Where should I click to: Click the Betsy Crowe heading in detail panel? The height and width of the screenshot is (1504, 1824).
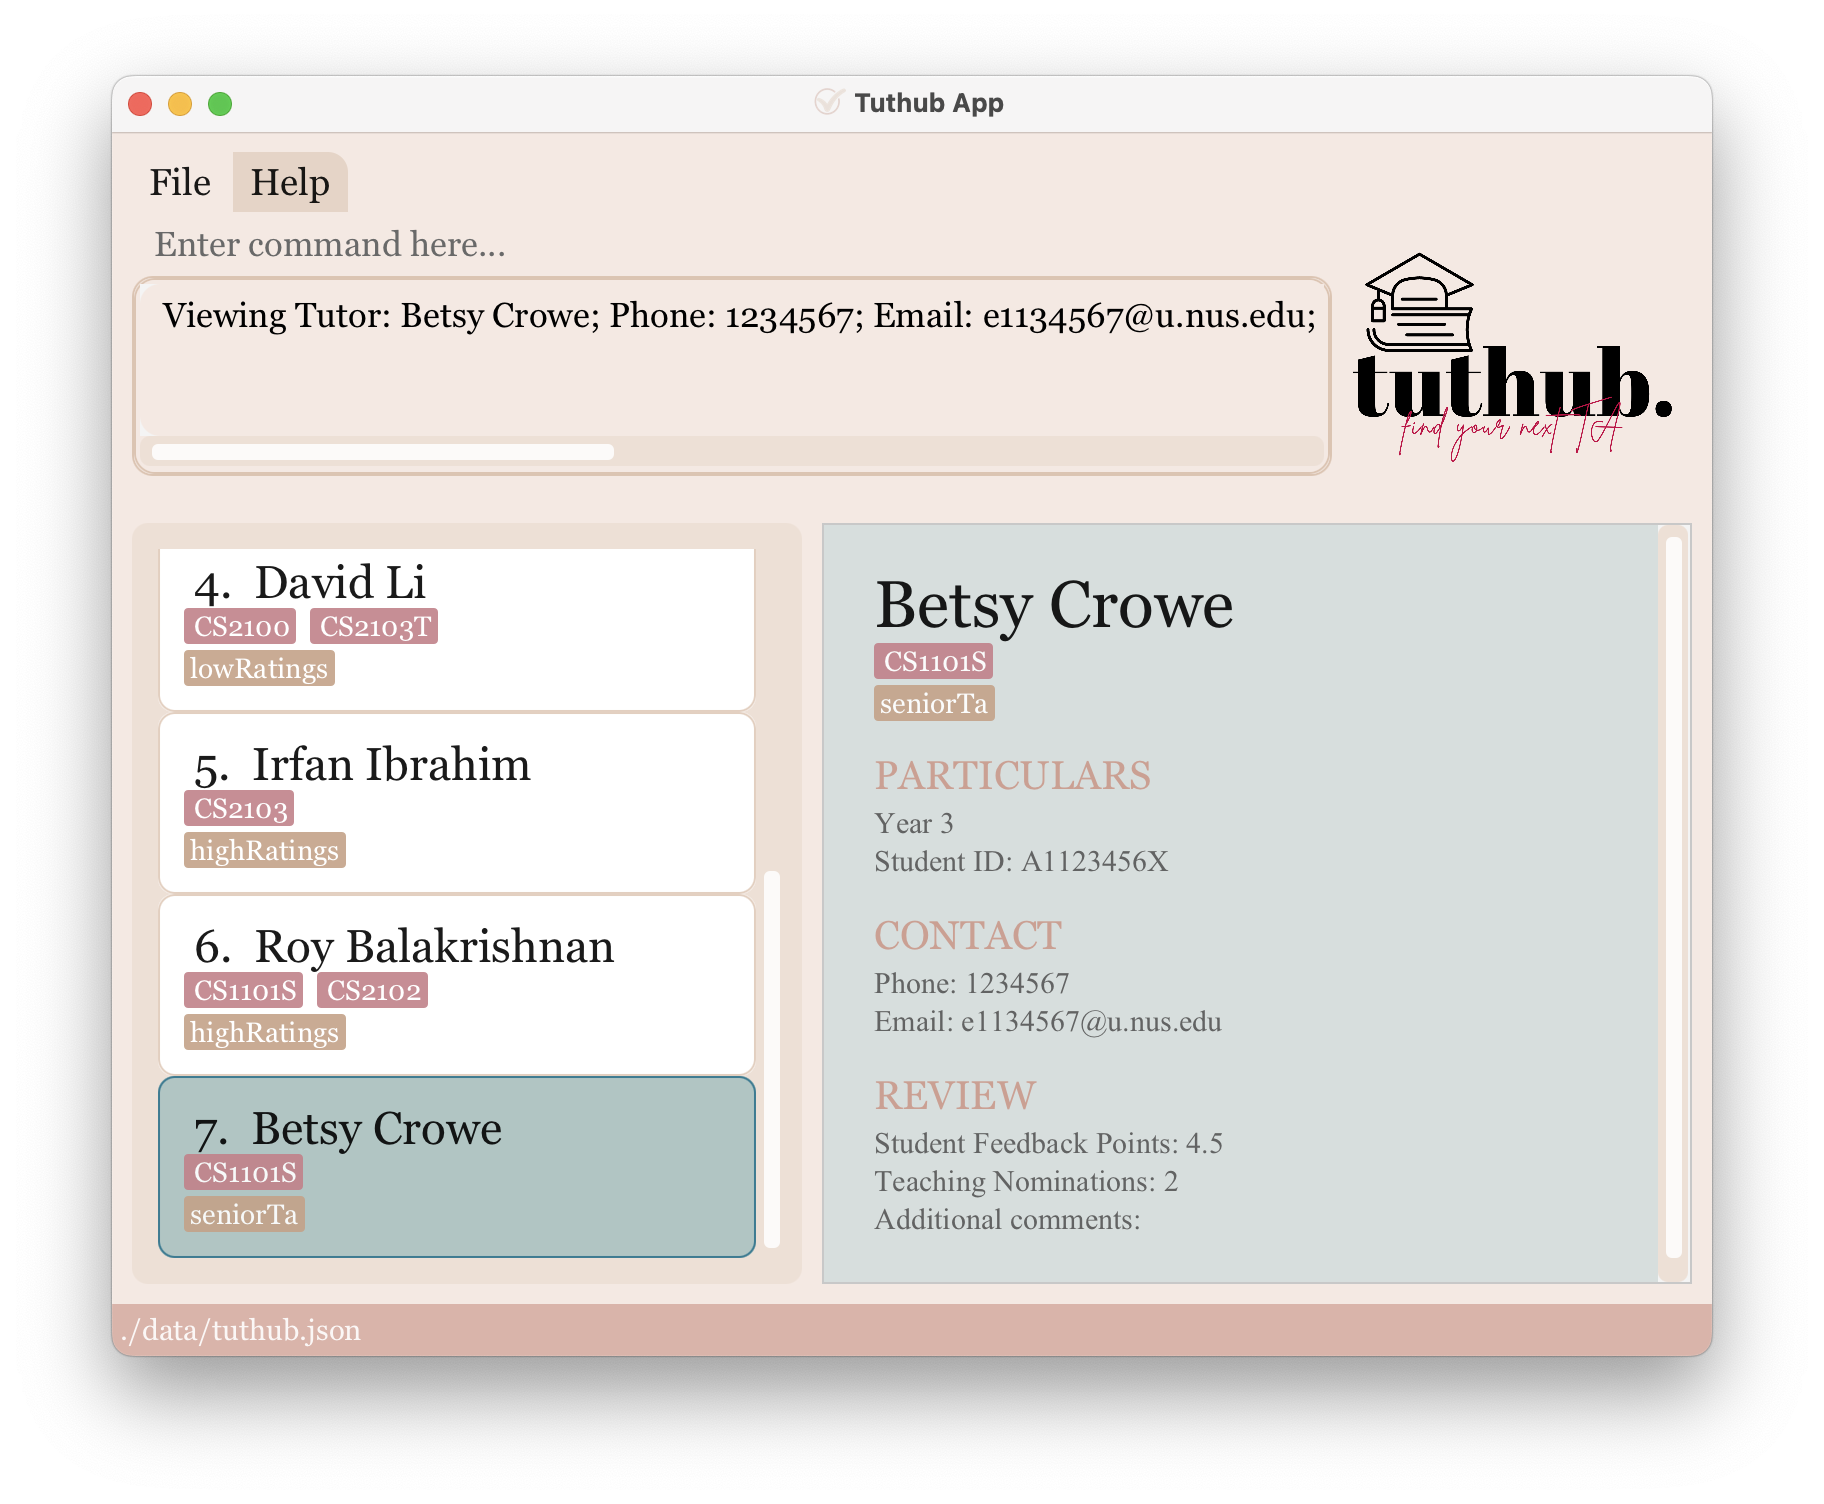1054,604
